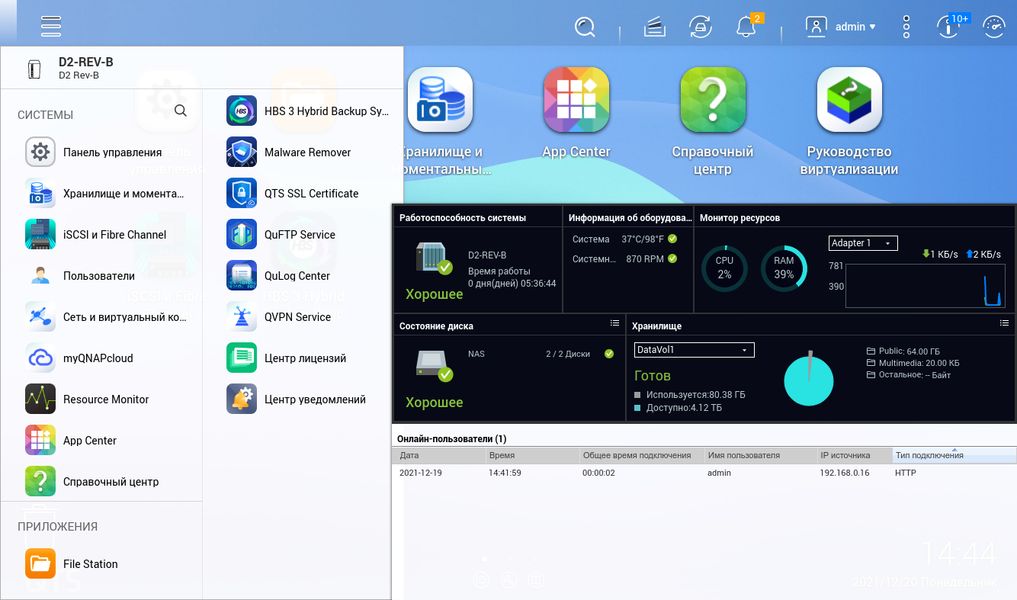Open external devices icon in top bar

(700, 27)
